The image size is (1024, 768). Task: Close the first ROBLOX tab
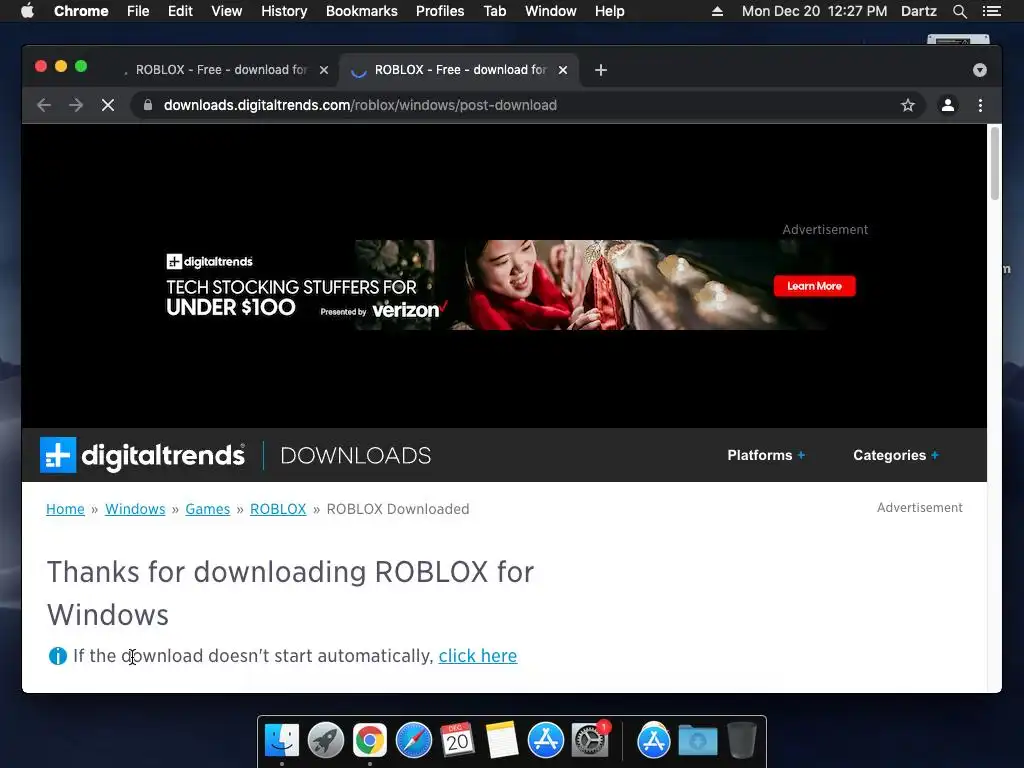324,70
